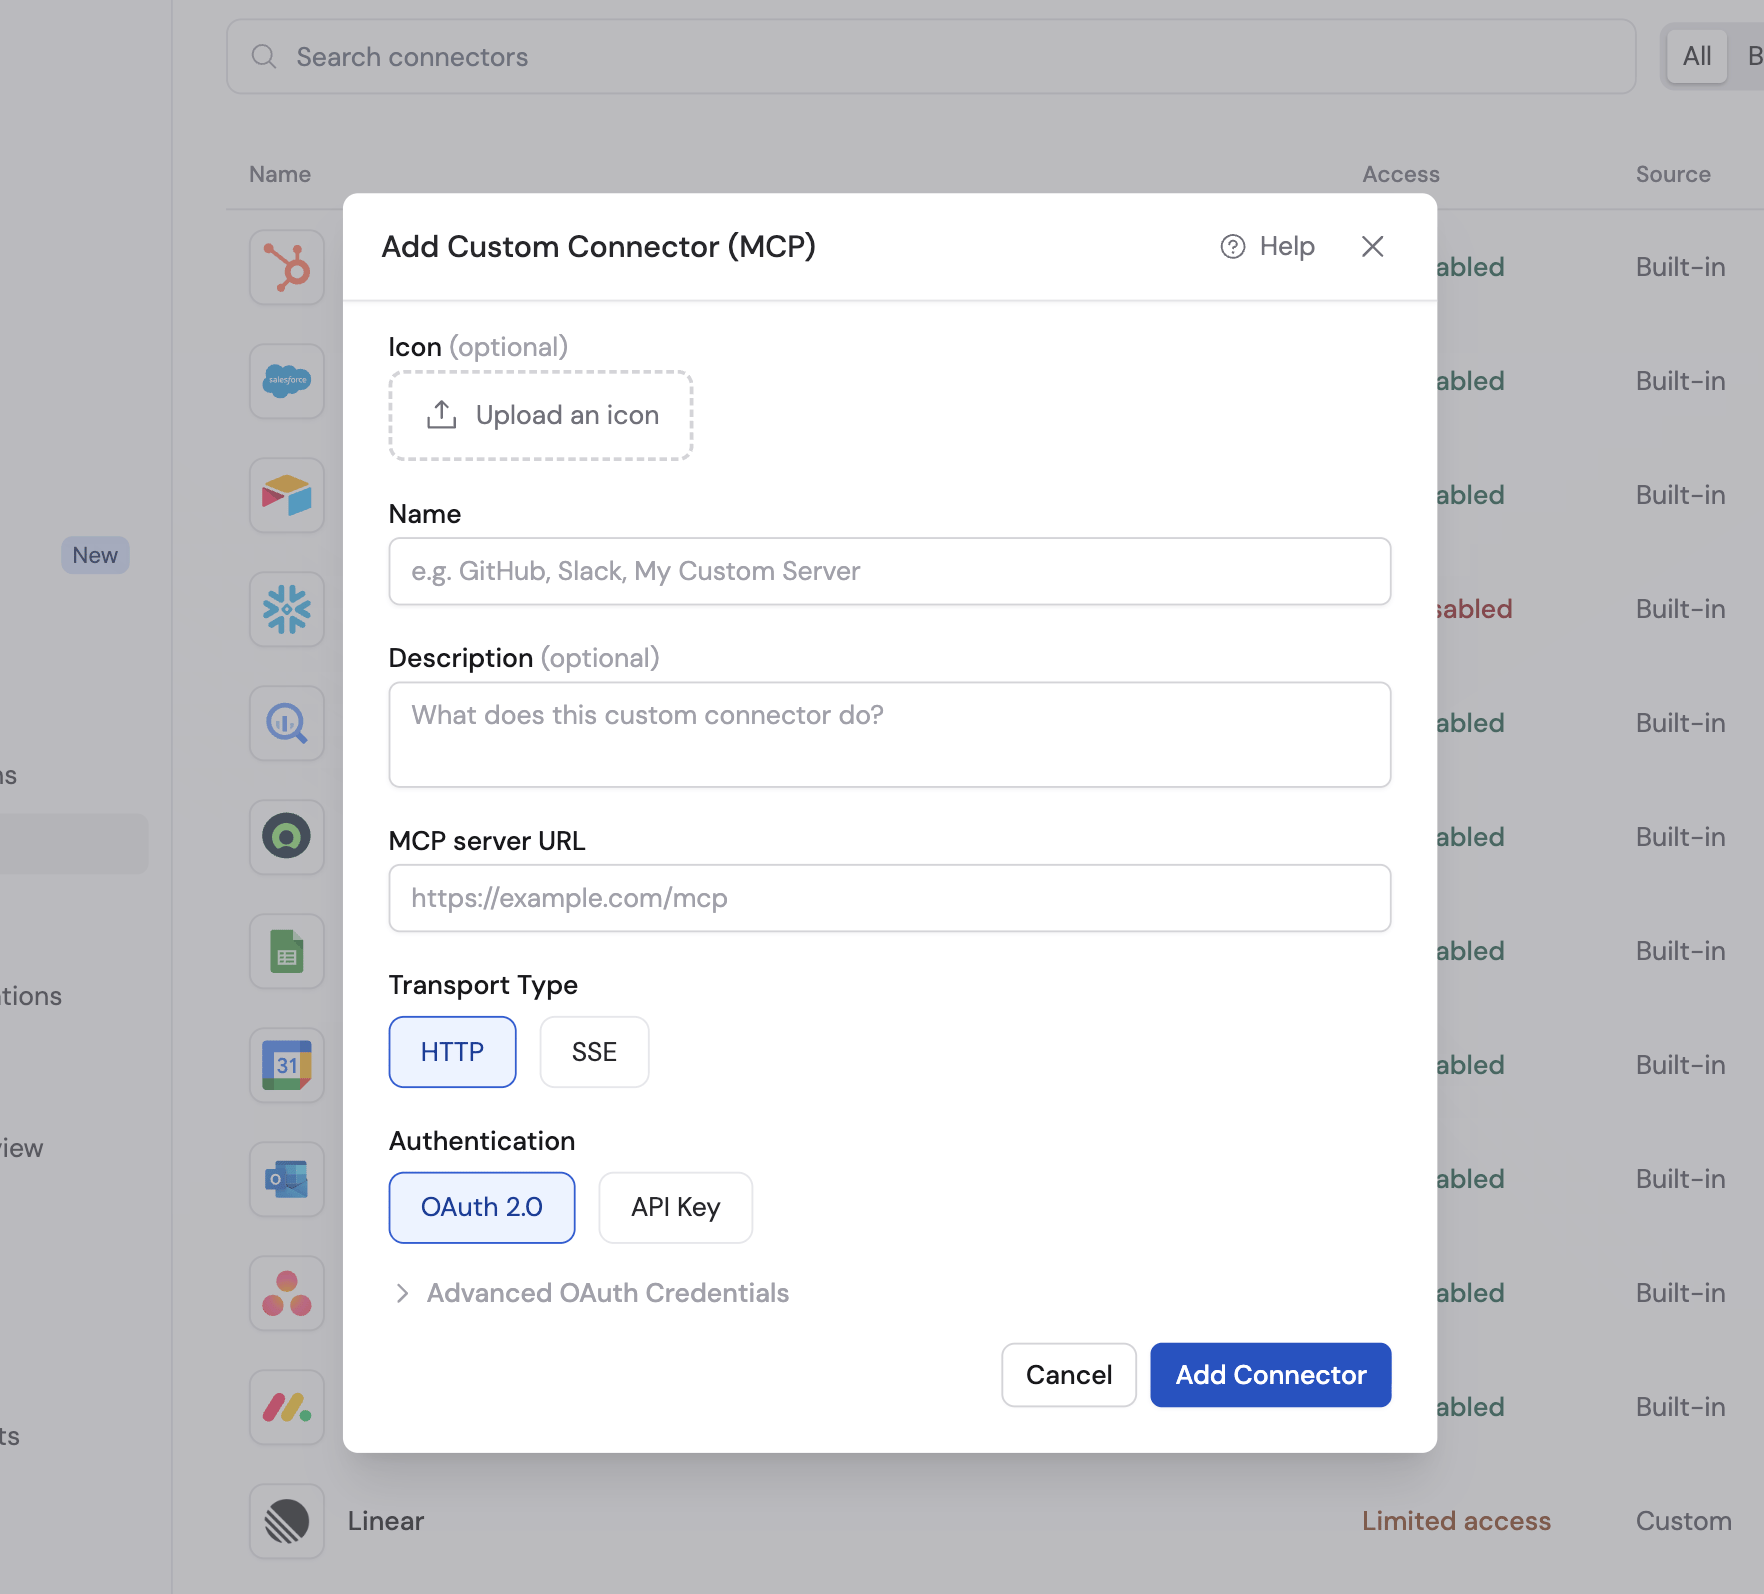
Task: Focus the Description text area
Action: pos(890,735)
